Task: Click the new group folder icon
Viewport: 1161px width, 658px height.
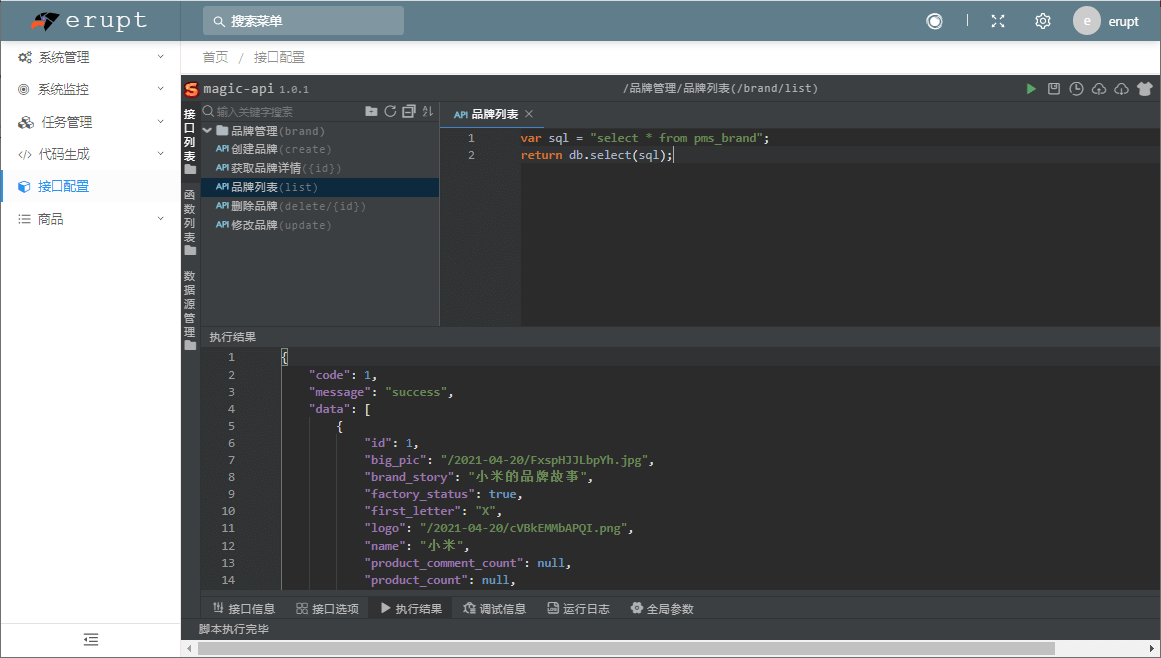Action: [371, 112]
